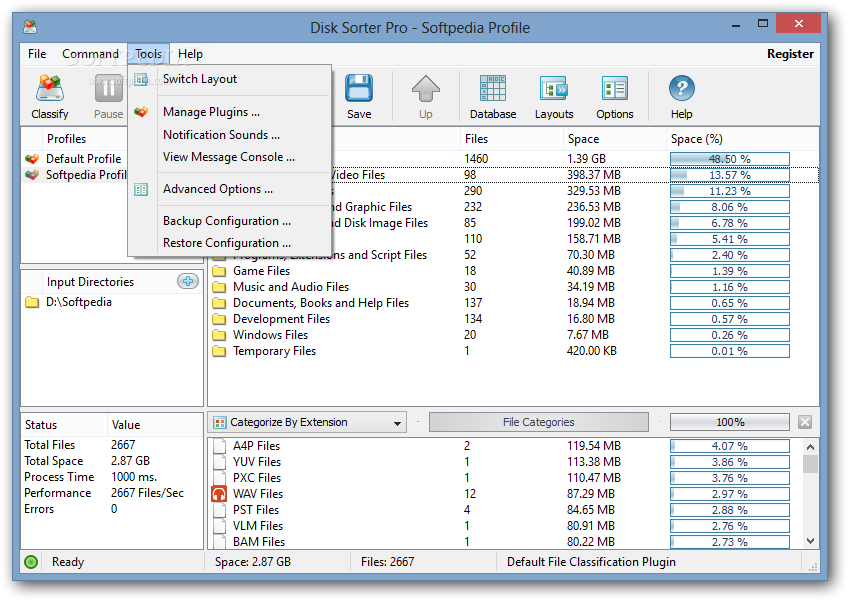Click the Default Profile icon
This screenshot has height=601, width=848.
pyautogui.click(x=32, y=158)
